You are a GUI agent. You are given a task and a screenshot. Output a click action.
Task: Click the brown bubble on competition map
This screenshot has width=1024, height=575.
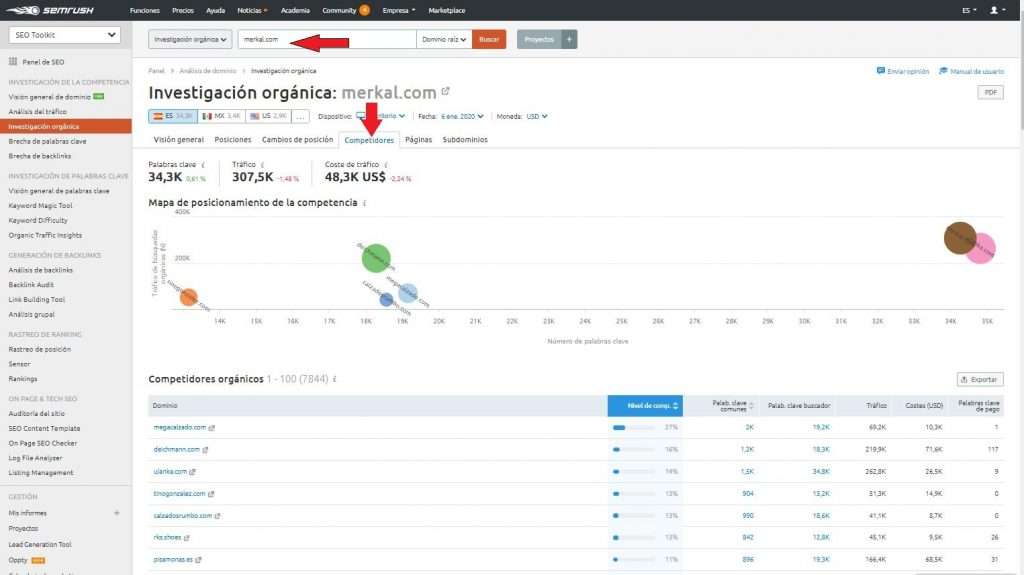tap(960, 238)
